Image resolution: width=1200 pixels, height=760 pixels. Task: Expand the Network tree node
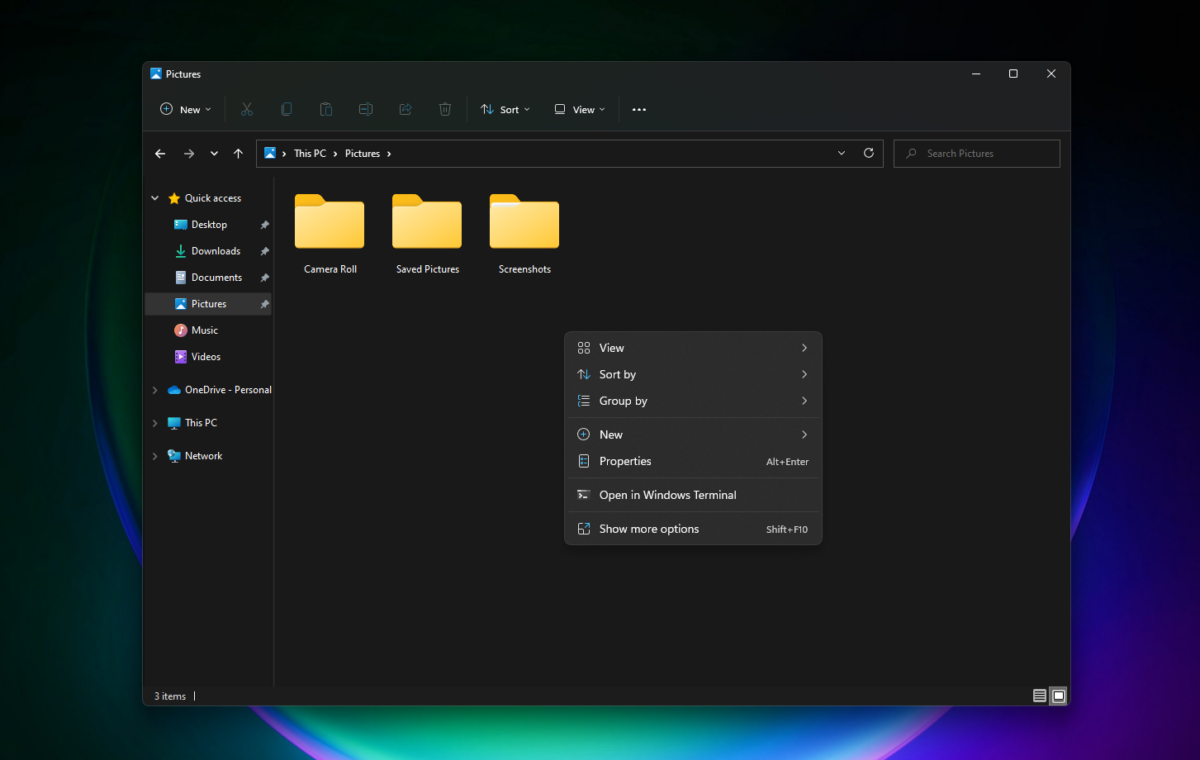click(155, 456)
